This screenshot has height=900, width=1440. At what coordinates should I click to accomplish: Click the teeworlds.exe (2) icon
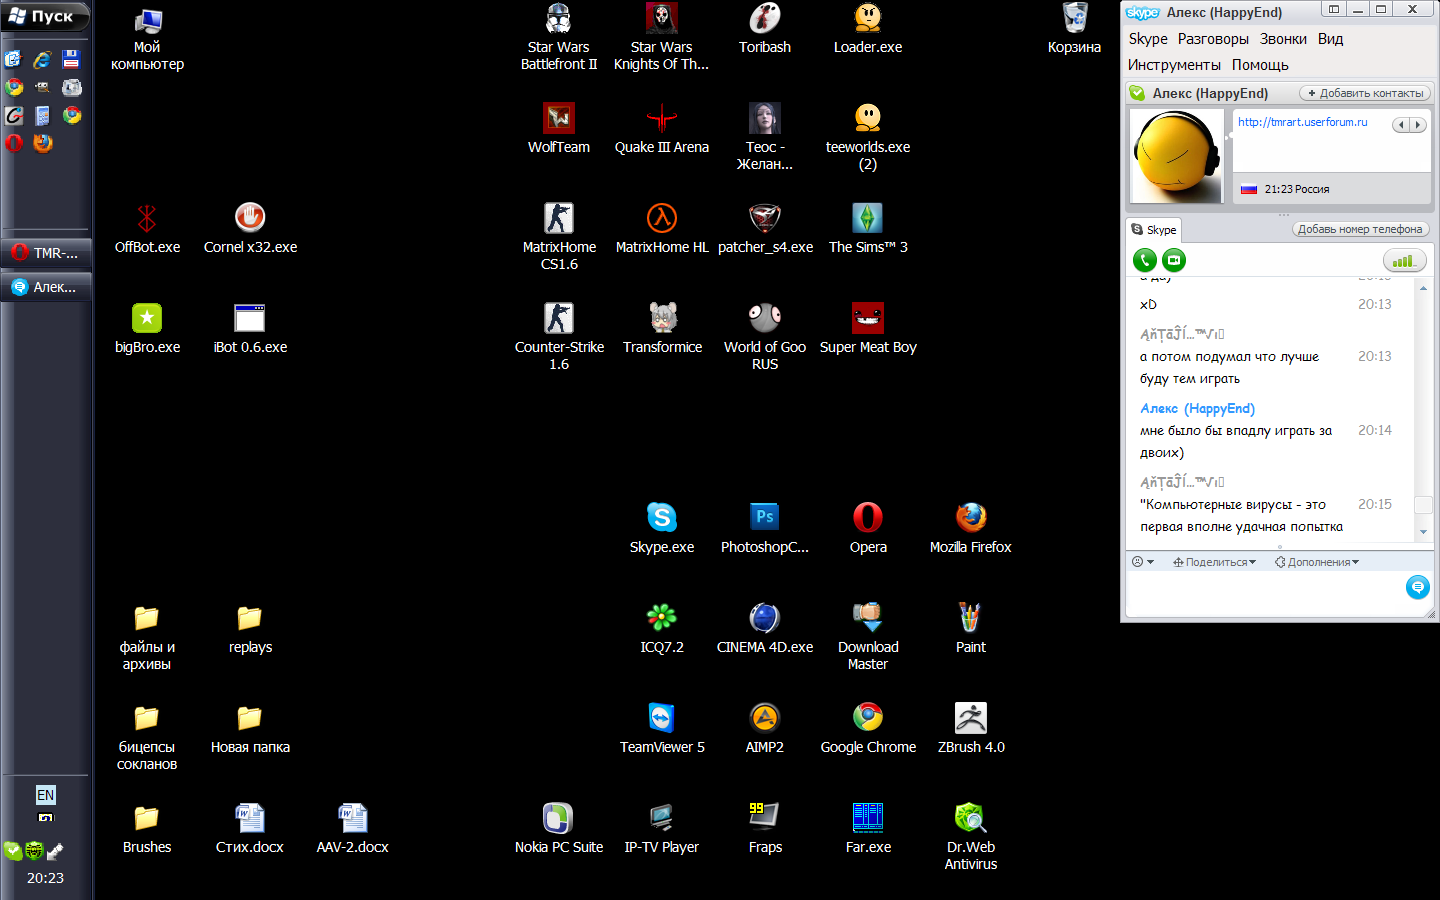[868, 137]
